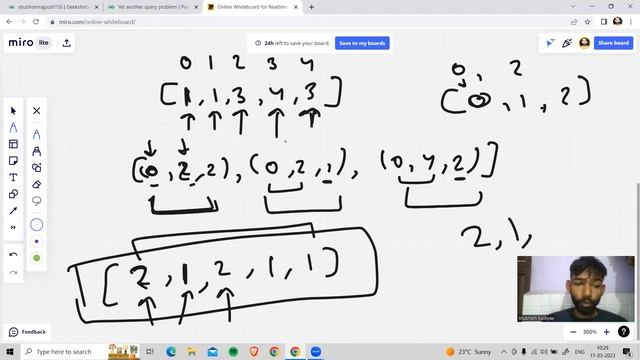Zoom out with minus button
Image resolution: width=640 pixels, height=360 pixels.
573,332
